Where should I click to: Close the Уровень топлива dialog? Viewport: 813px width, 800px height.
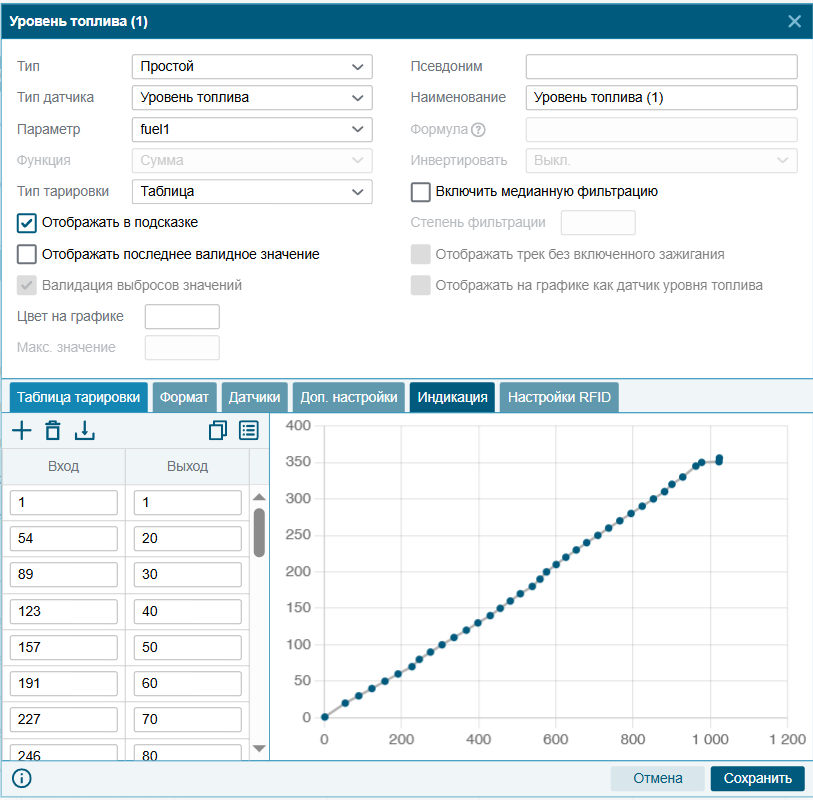pos(794,21)
